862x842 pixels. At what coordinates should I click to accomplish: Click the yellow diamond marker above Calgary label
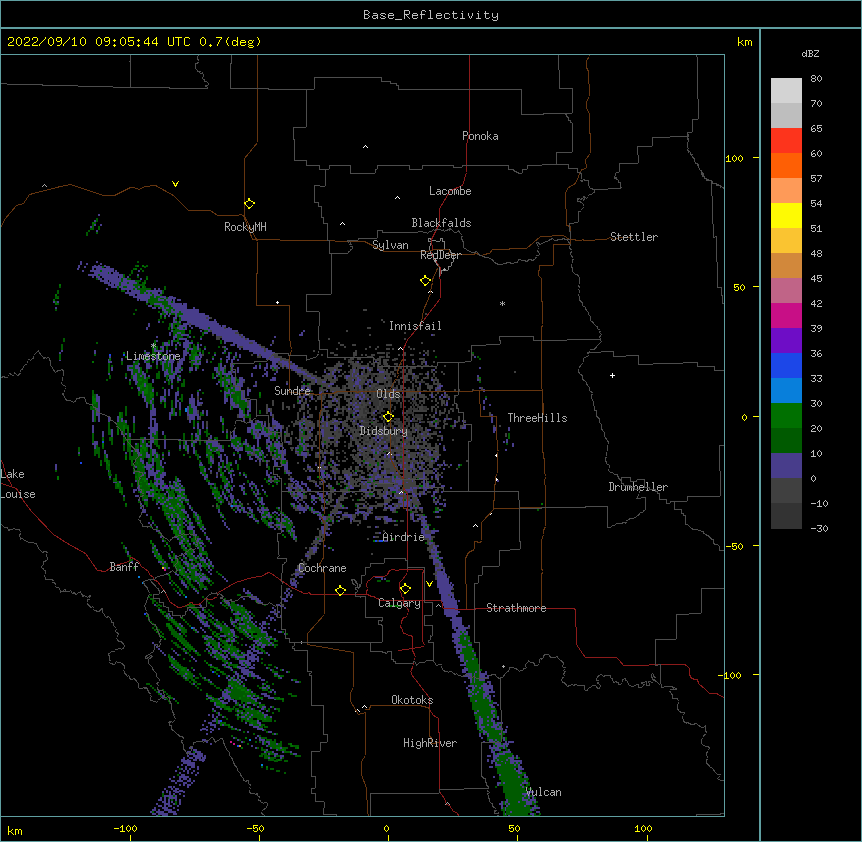405,589
